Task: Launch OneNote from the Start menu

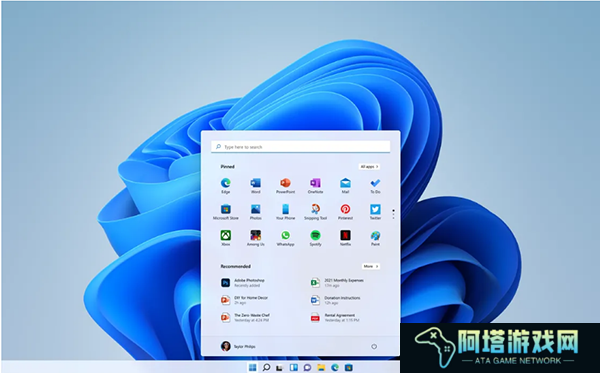Action: 315,186
